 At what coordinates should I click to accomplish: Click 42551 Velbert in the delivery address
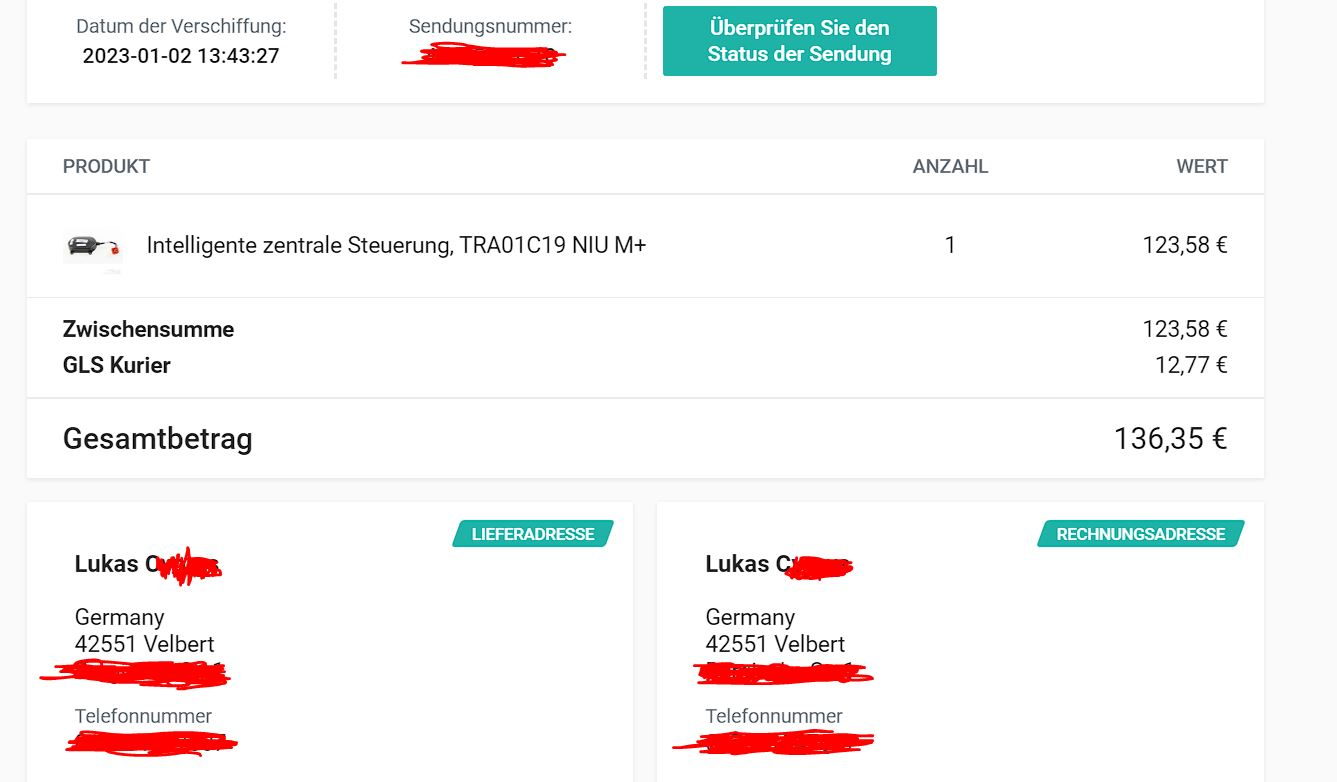point(144,644)
